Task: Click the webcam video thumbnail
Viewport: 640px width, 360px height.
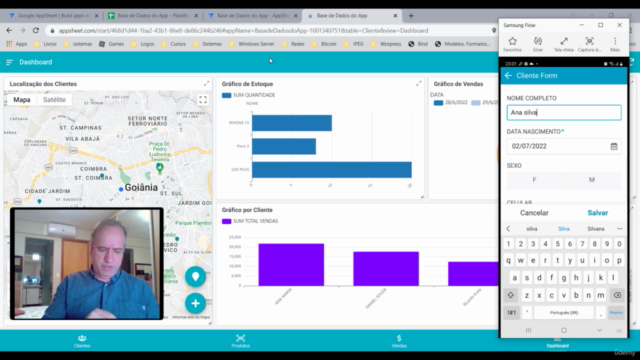Action: 87,263
